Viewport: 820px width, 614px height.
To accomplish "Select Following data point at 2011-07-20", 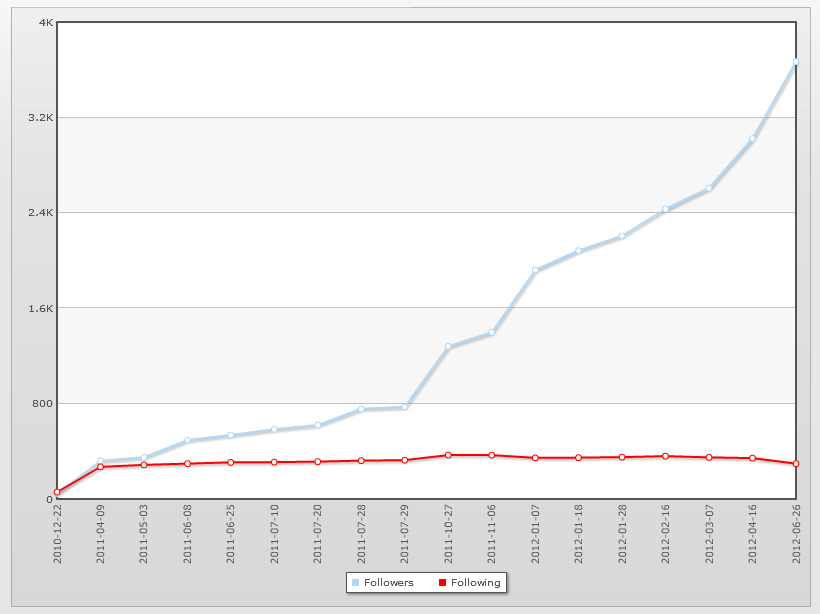I will (318, 462).
